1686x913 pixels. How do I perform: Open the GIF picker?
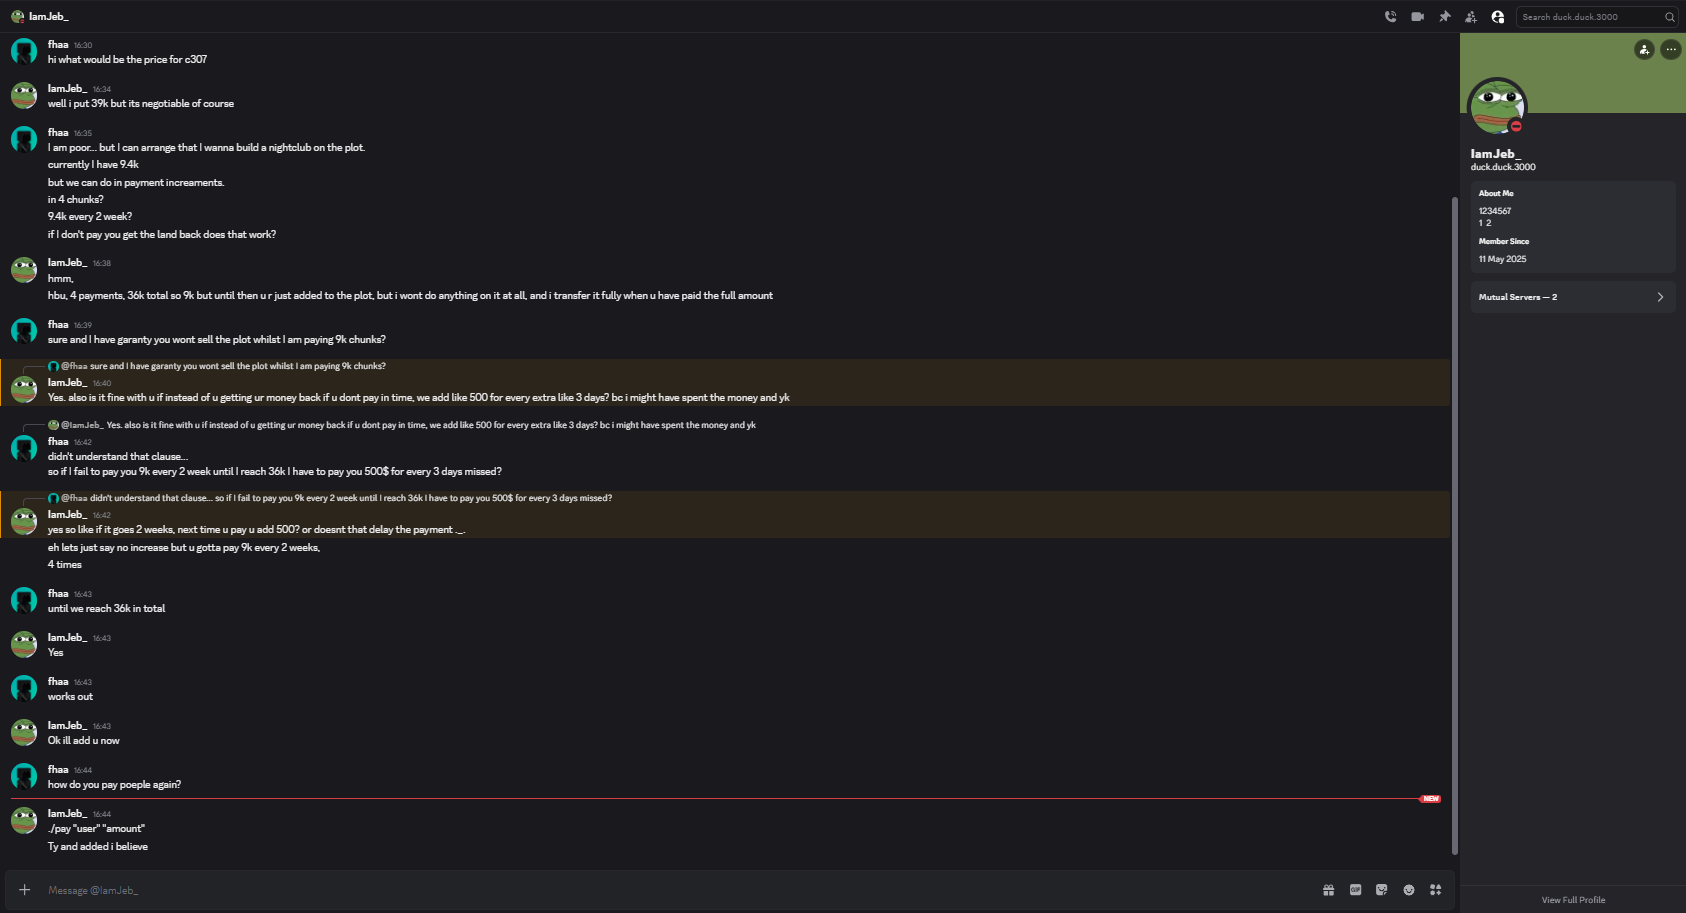[1355, 890]
